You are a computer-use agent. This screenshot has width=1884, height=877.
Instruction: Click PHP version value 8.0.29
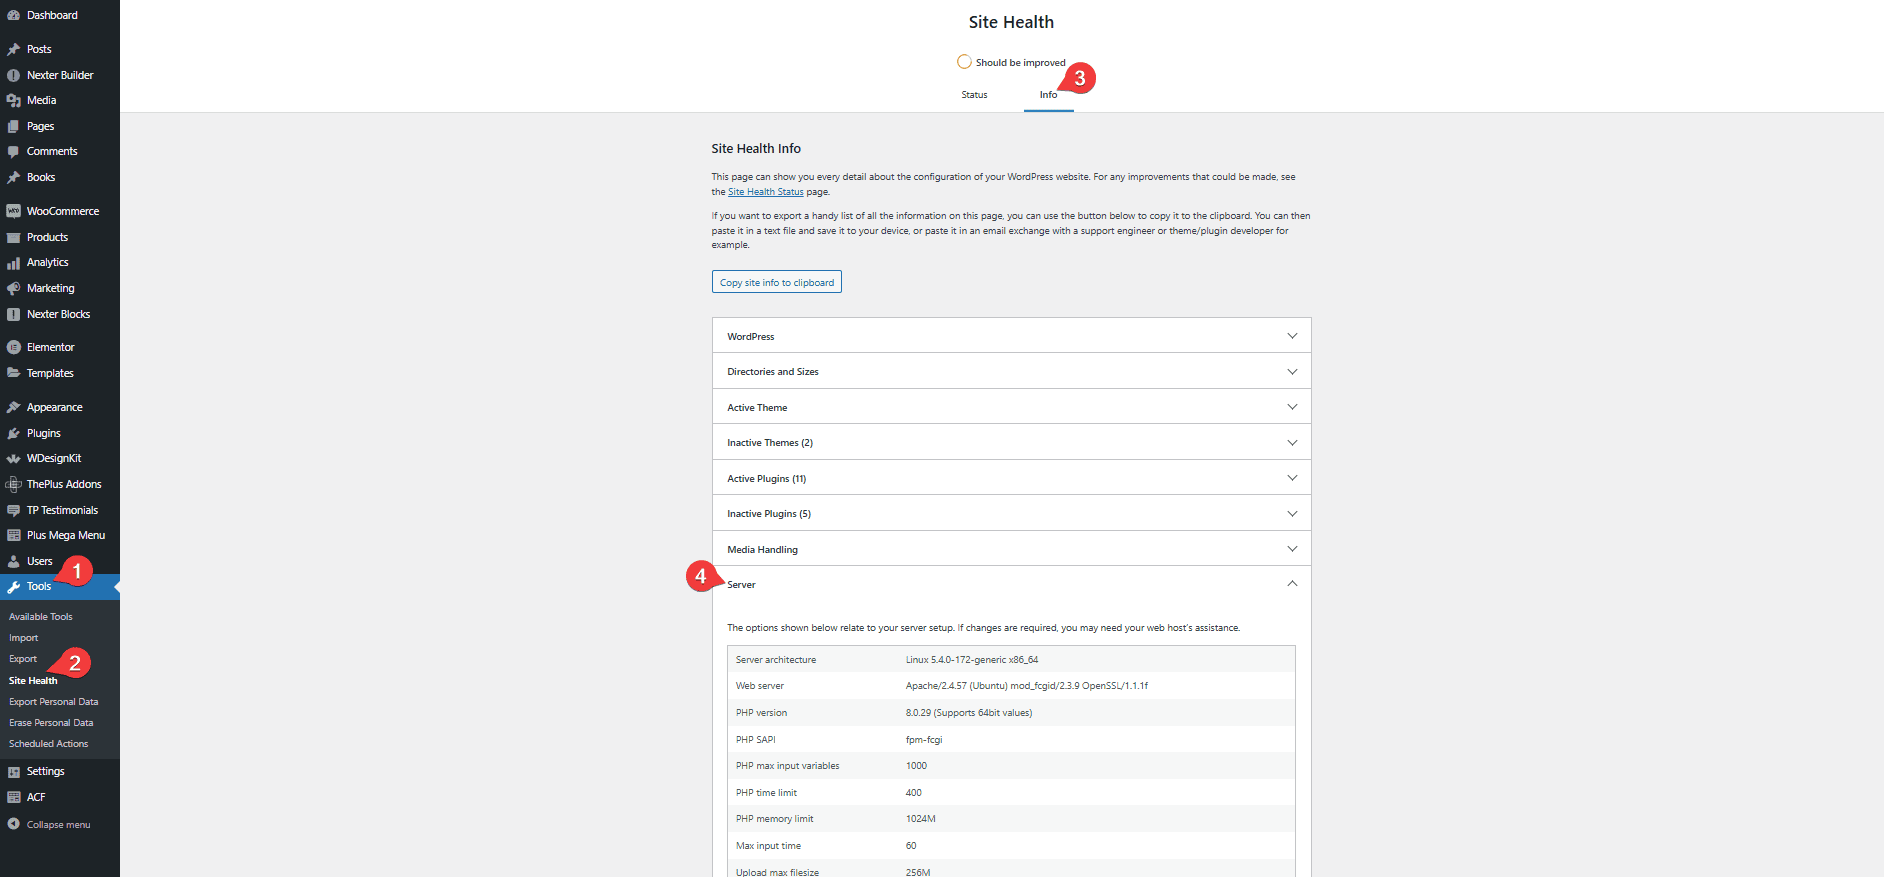pyautogui.click(x=969, y=713)
